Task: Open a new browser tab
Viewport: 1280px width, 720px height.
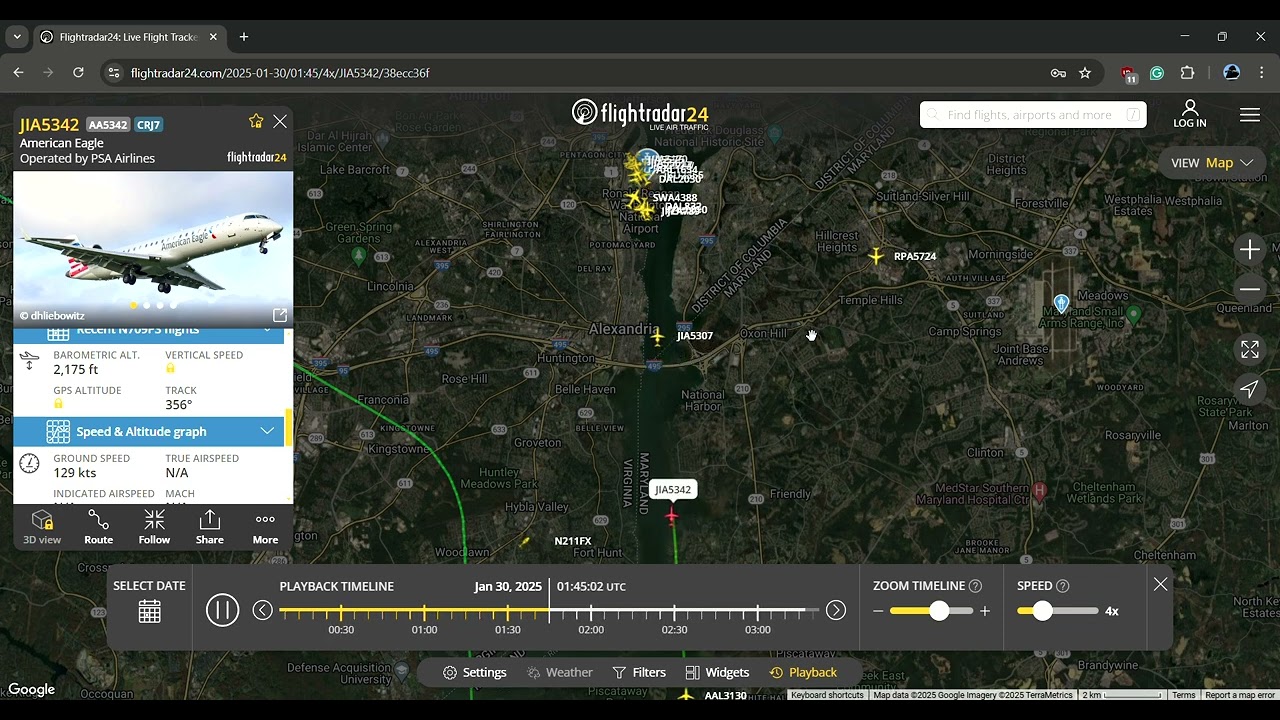Action: [x=244, y=37]
